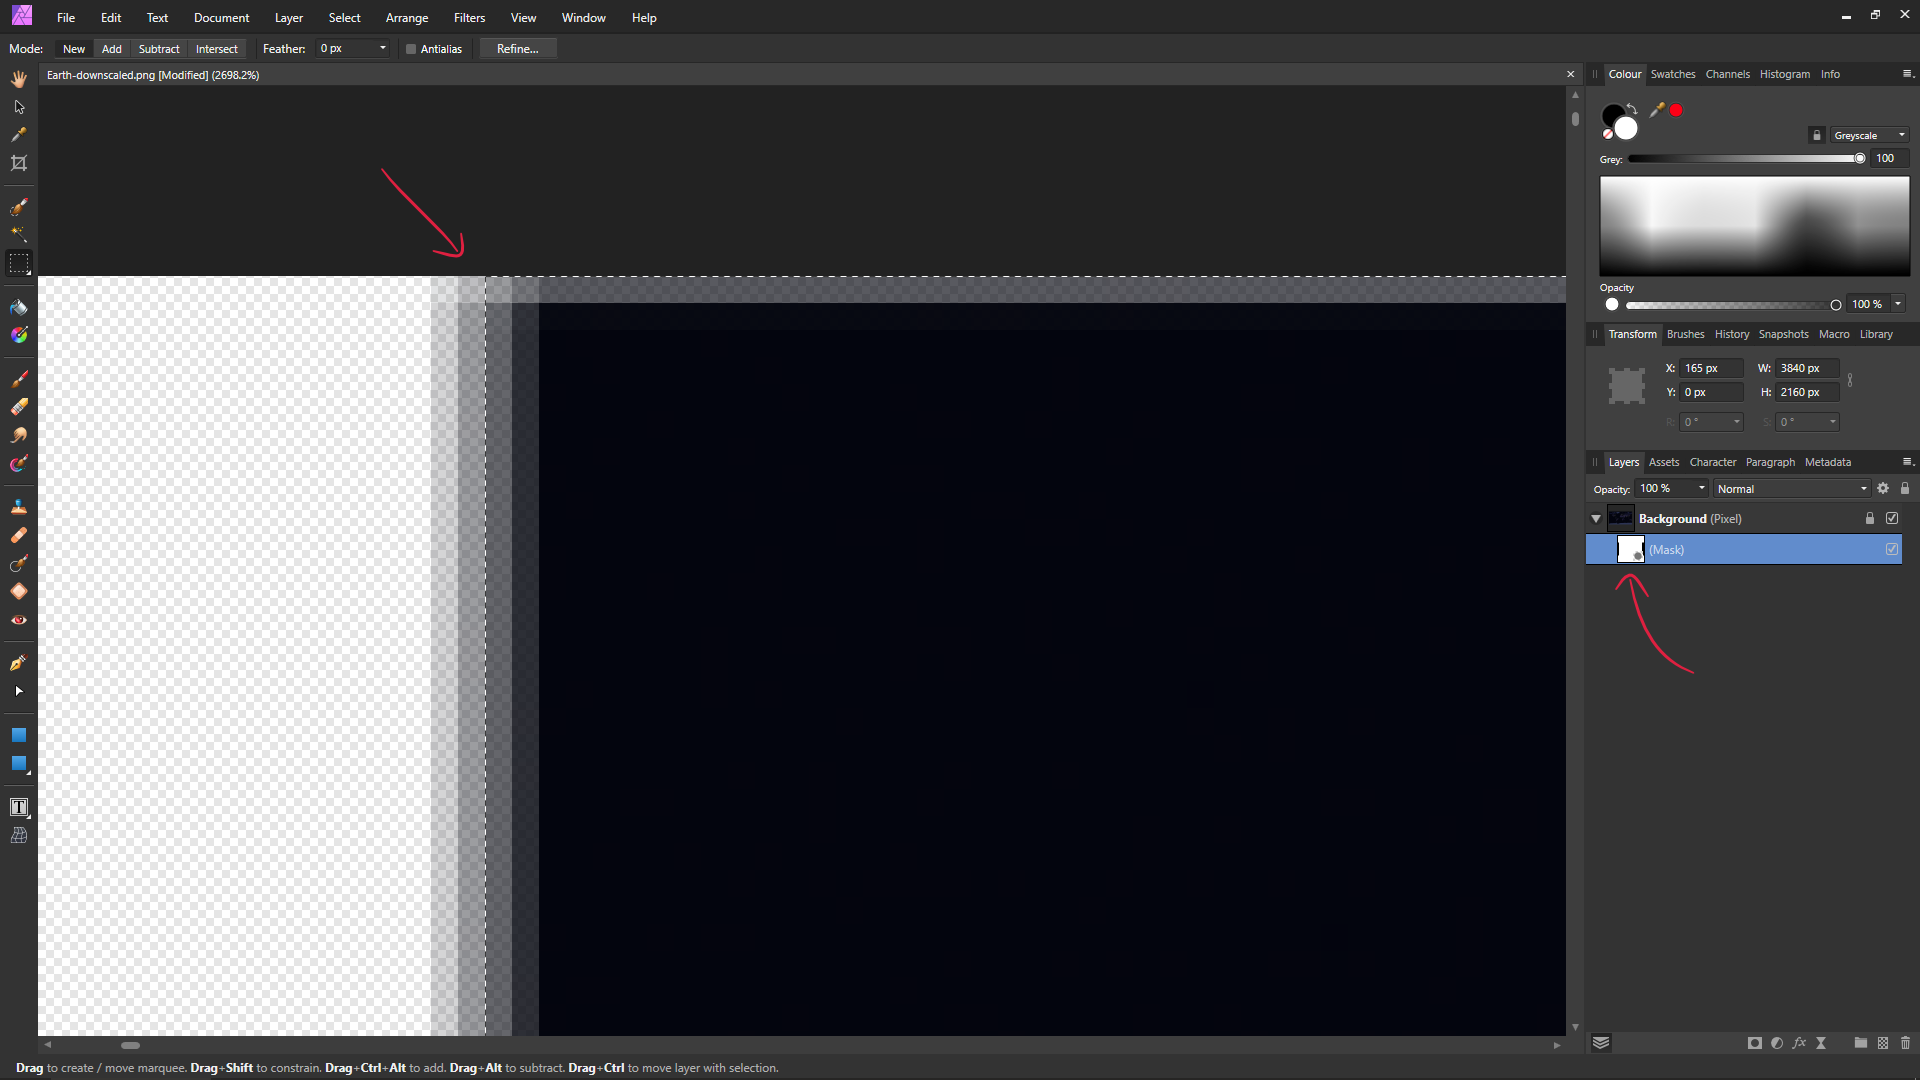This screenshot has width=1920, height=1080.
Task: Toggle the Antialias checkbox
Action: pos(410,49)
